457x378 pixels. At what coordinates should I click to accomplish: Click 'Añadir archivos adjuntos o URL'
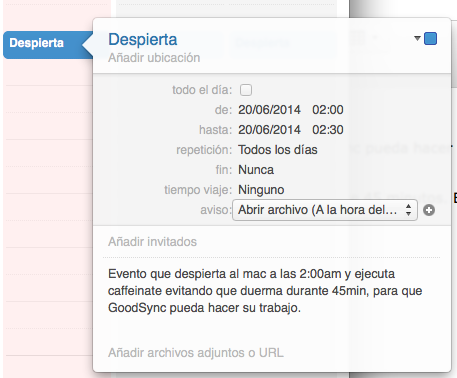coord(196,353)
